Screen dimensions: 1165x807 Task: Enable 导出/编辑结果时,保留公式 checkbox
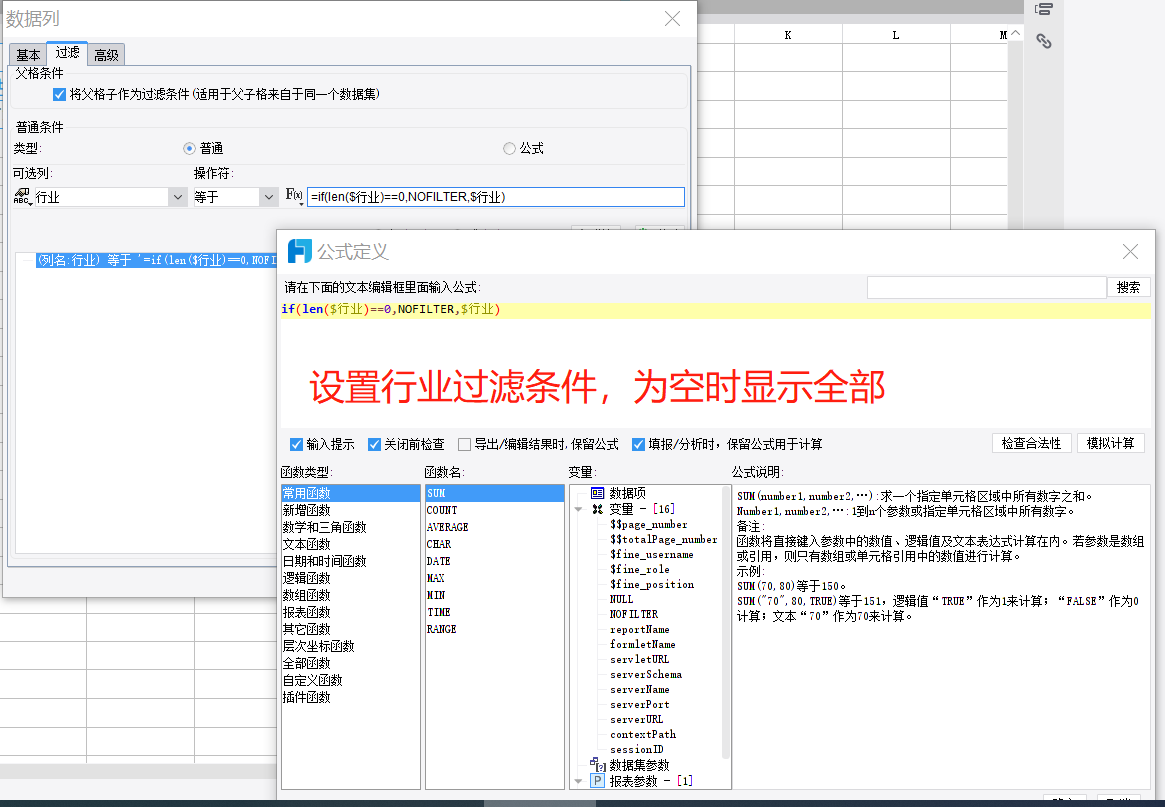464,444
